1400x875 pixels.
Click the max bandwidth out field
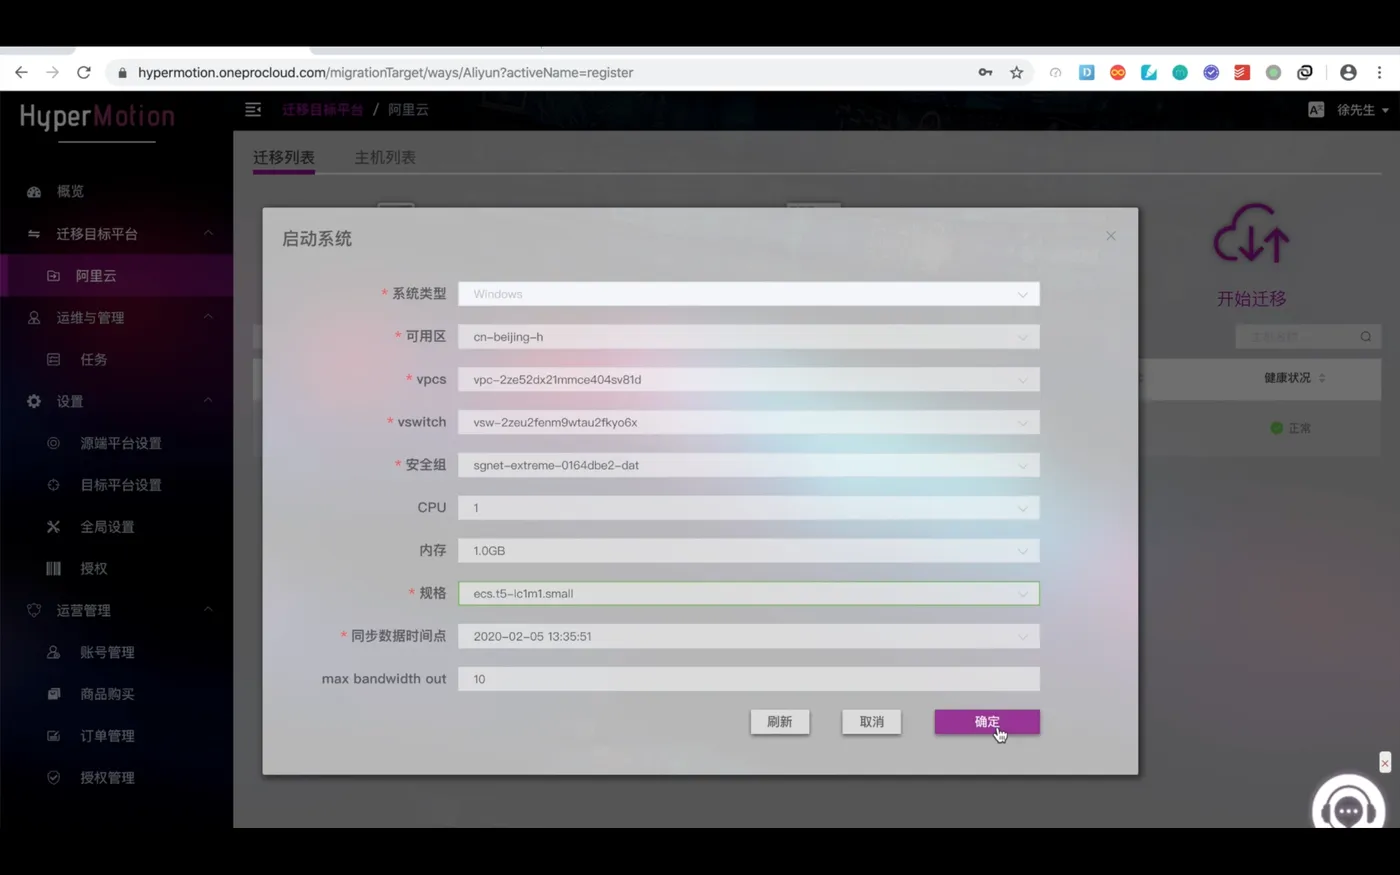[x=748, y=679]
